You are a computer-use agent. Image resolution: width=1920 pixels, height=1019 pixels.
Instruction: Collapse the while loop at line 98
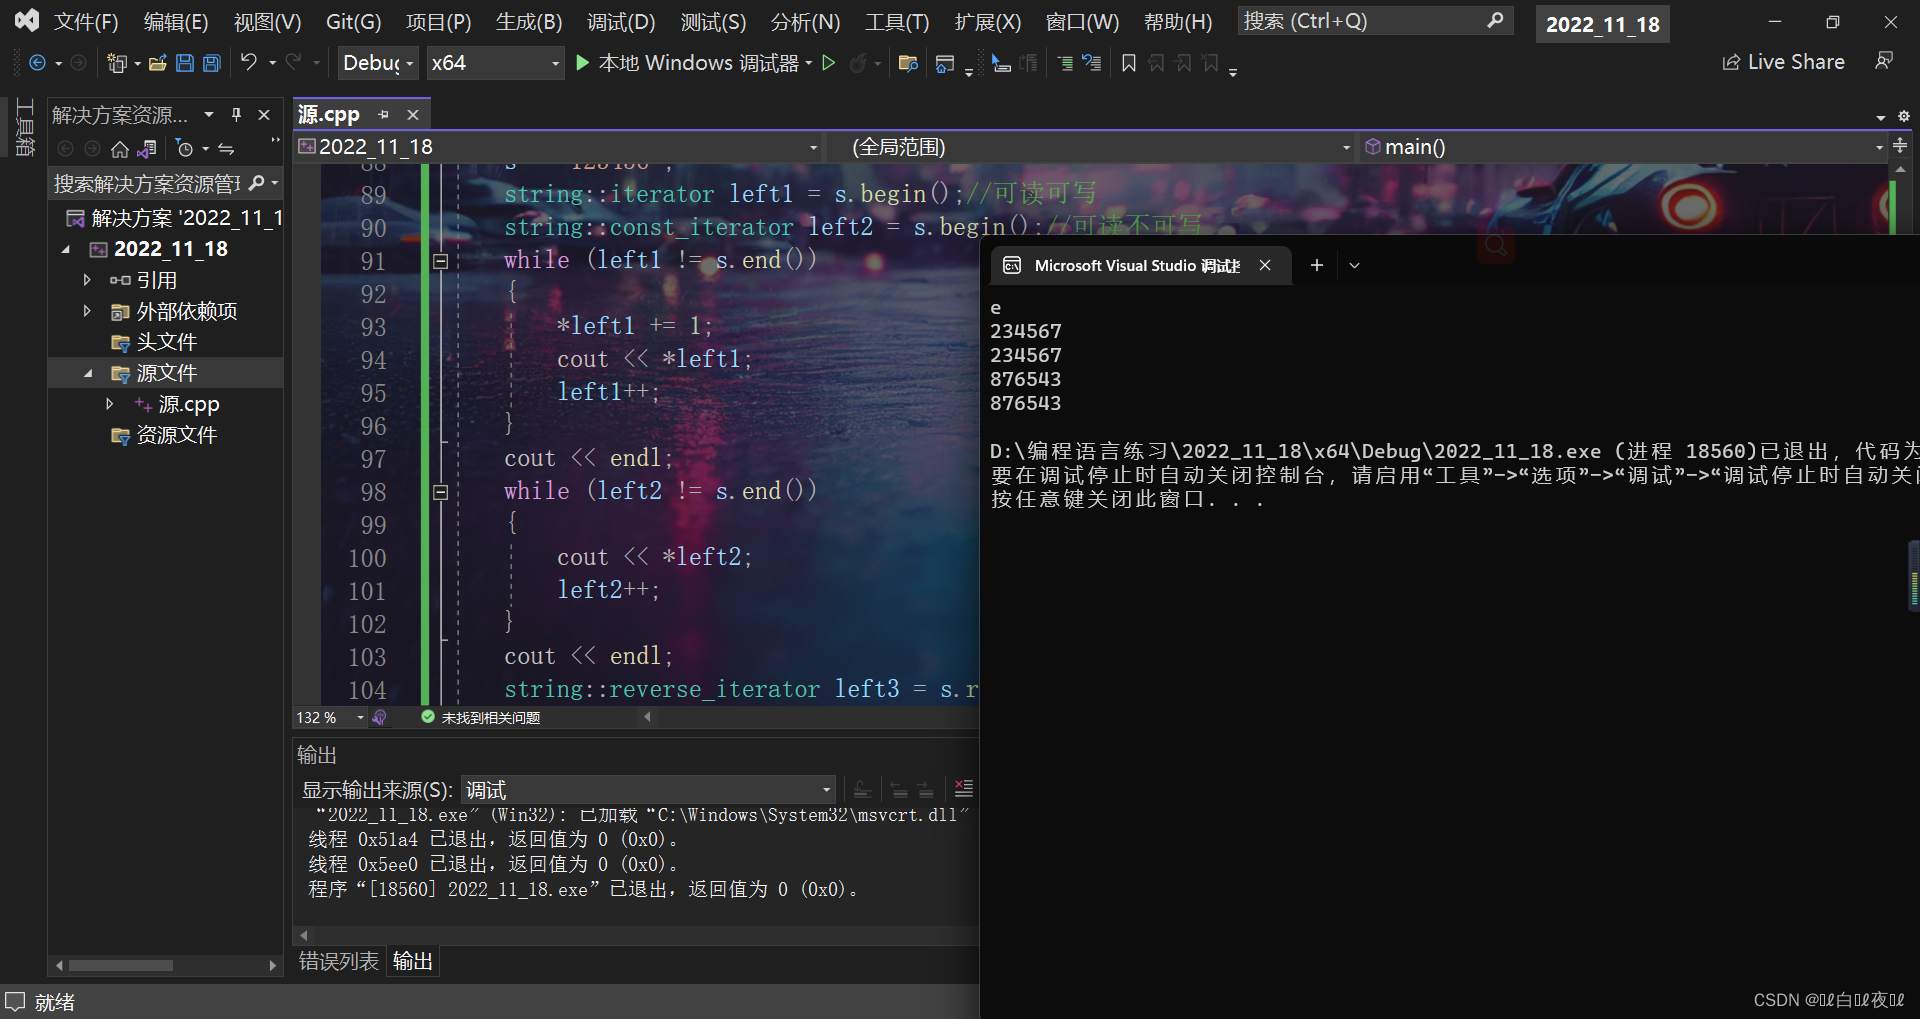(440, 492)
